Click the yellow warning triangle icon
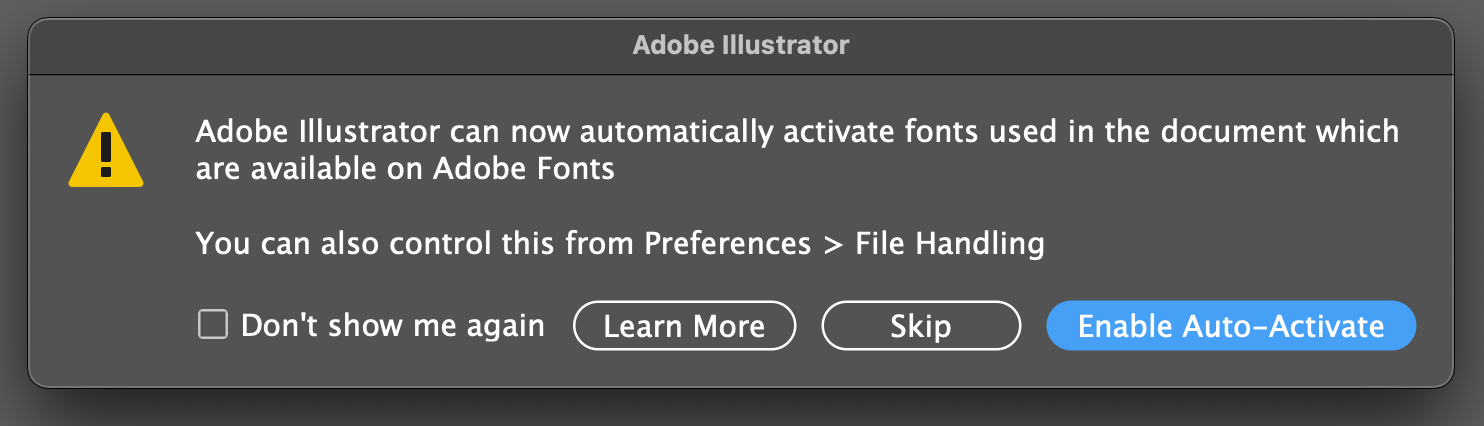Image resolution: width=1484 pixels, height=426 pixels. click(106, 150)
